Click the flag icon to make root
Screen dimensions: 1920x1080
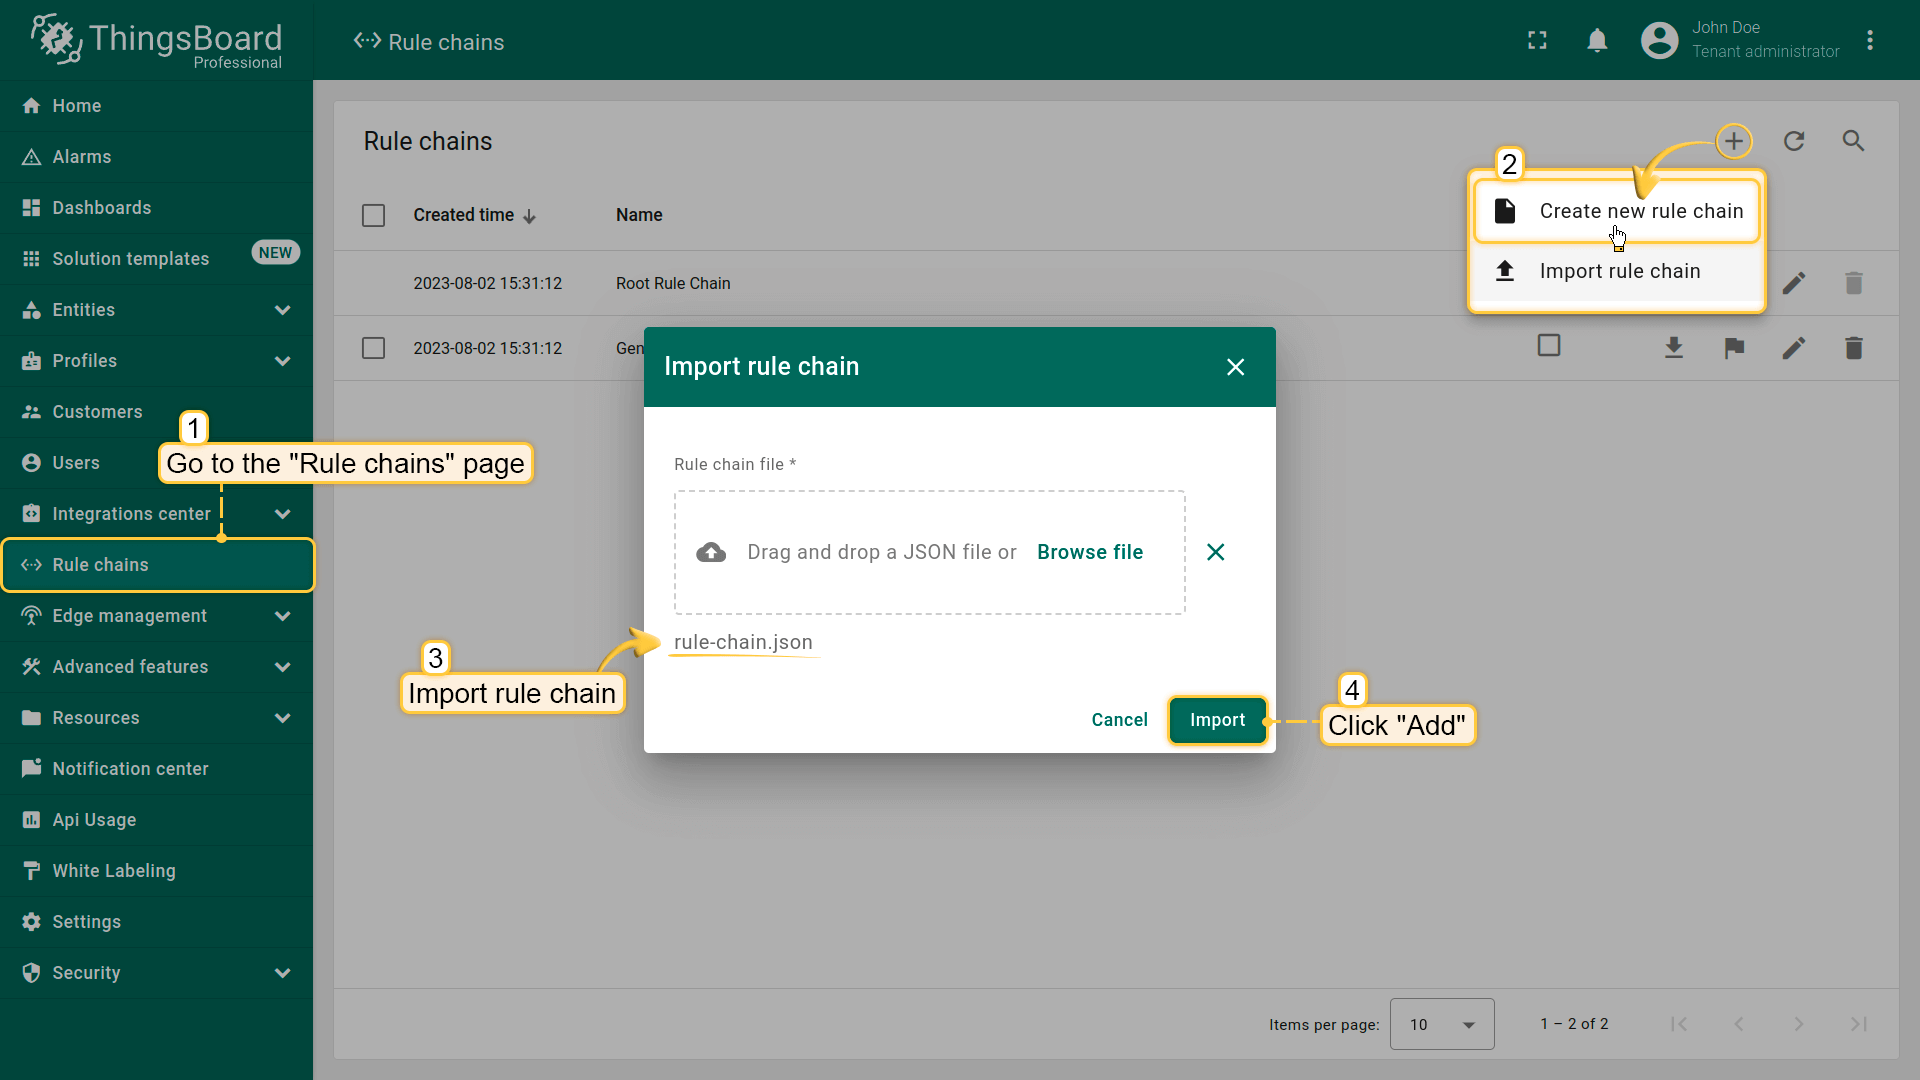1734,348
